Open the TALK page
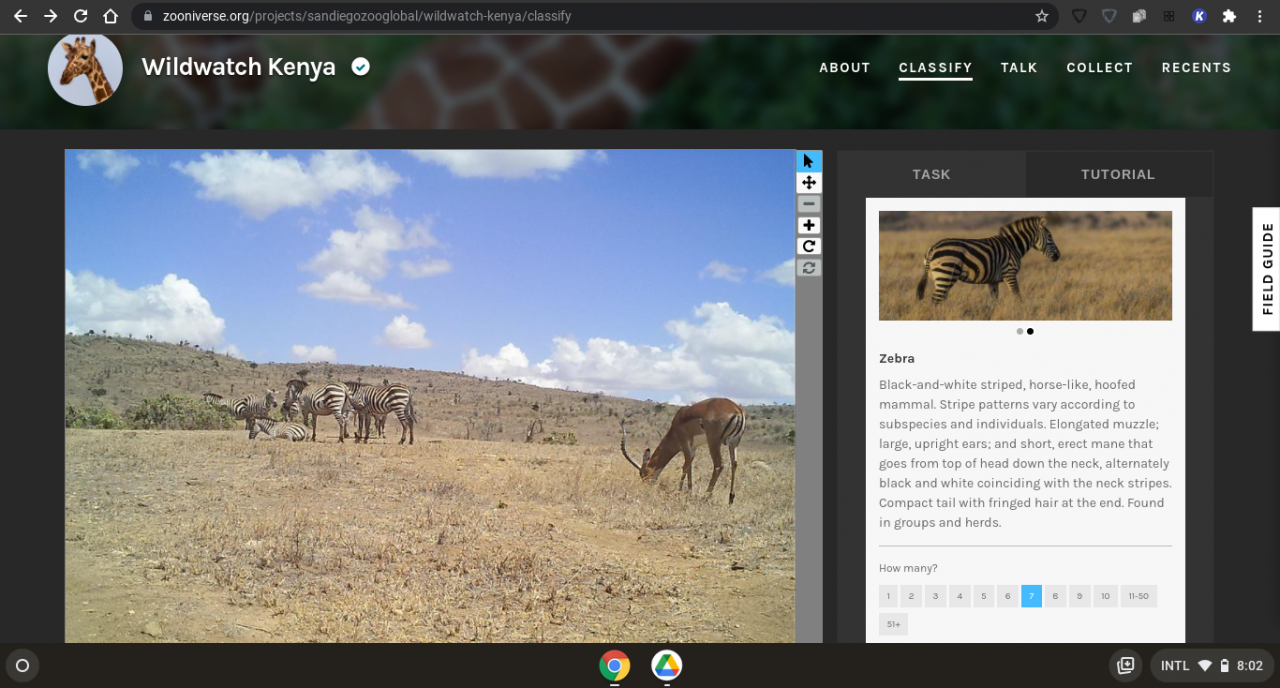The width and height of the screenshot is (1280, 688). pos(1019,68)
